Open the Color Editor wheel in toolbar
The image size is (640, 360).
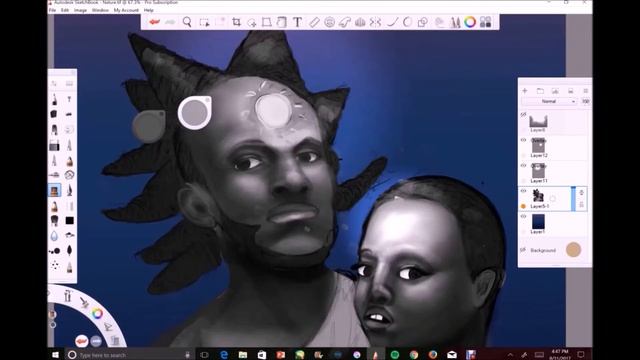470,22
